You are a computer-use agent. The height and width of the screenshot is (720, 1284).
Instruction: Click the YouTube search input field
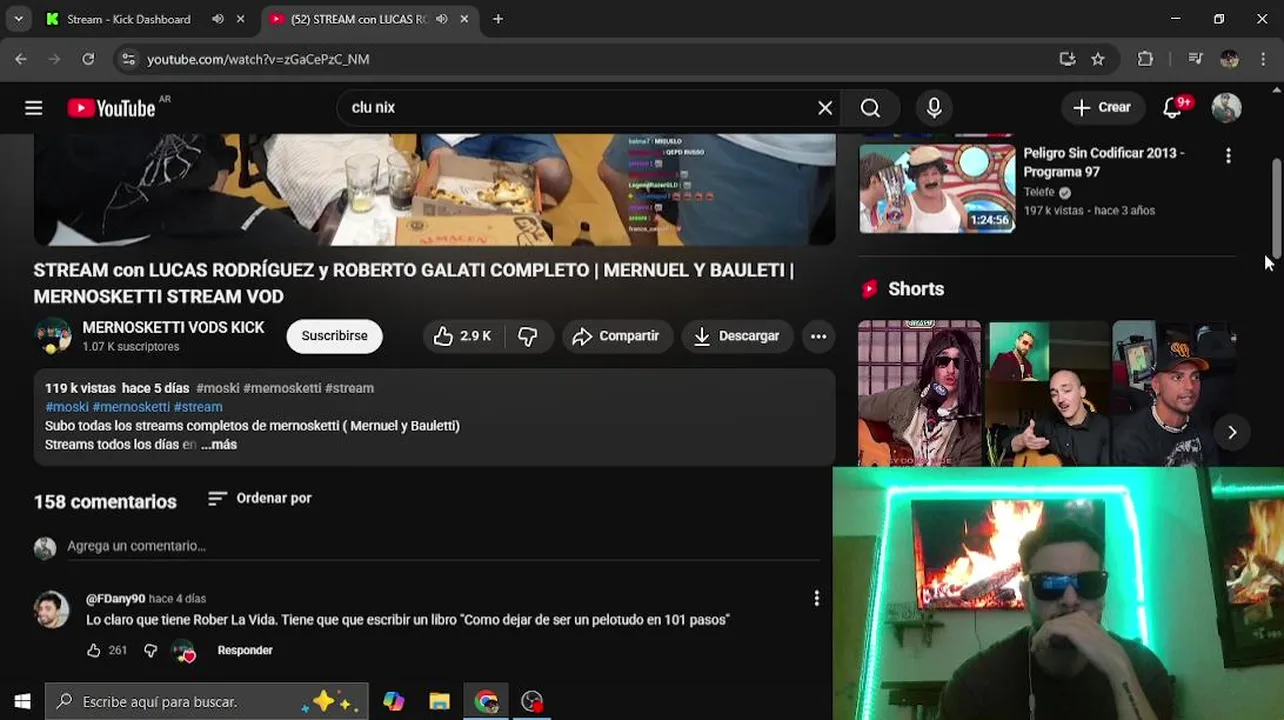click(x=580, y=108)
